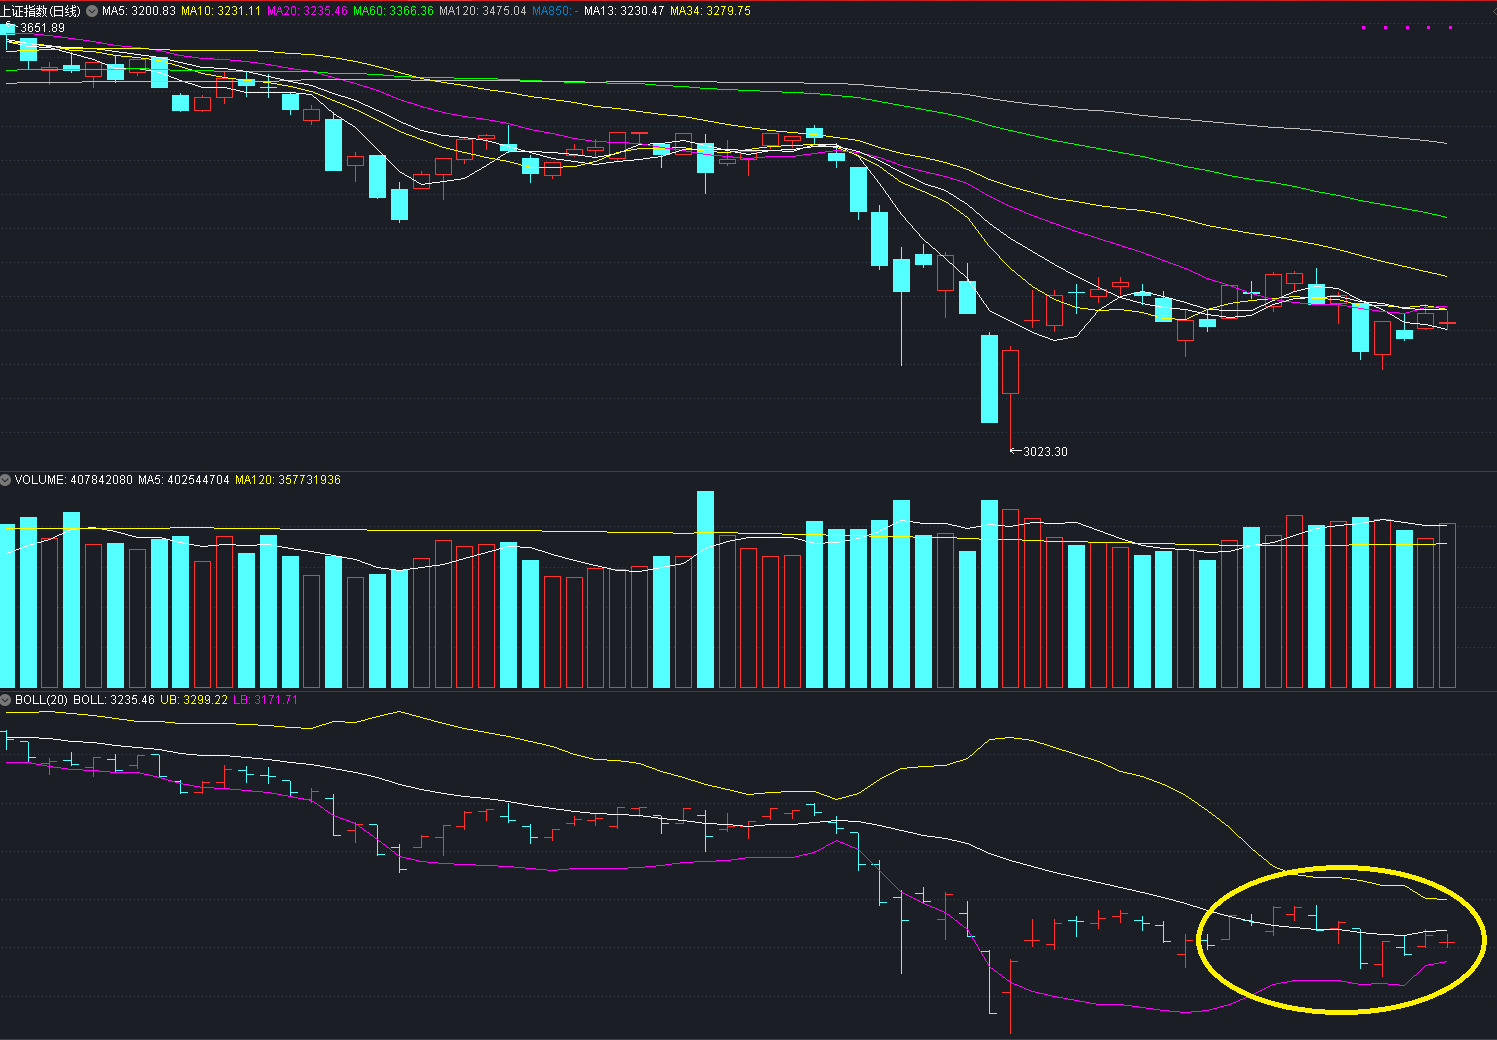Click the volume MA120: 357731936 label
This screenshot has height=1040, width=1497.
tap(288, 480)
